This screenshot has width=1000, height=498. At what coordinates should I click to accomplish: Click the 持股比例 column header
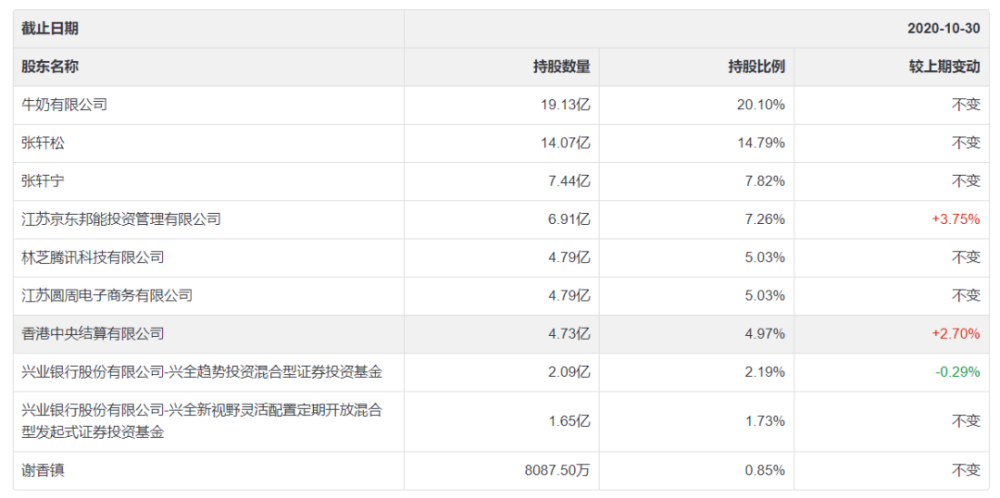756,66
